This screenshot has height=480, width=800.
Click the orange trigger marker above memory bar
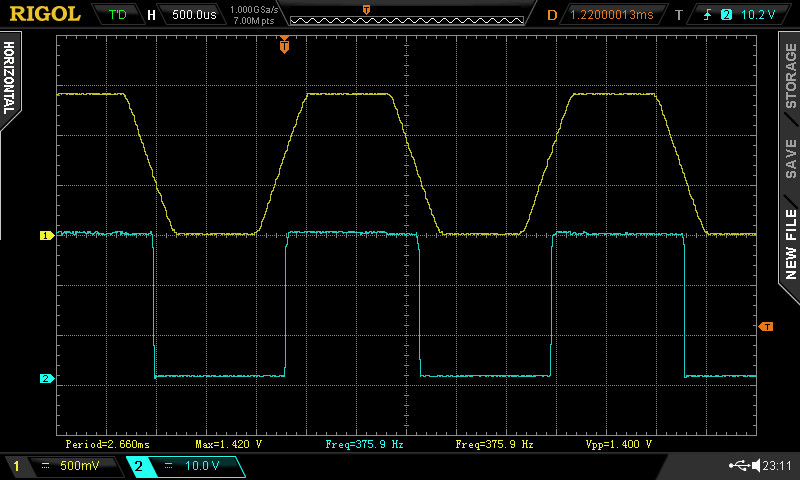click(366, 10)
